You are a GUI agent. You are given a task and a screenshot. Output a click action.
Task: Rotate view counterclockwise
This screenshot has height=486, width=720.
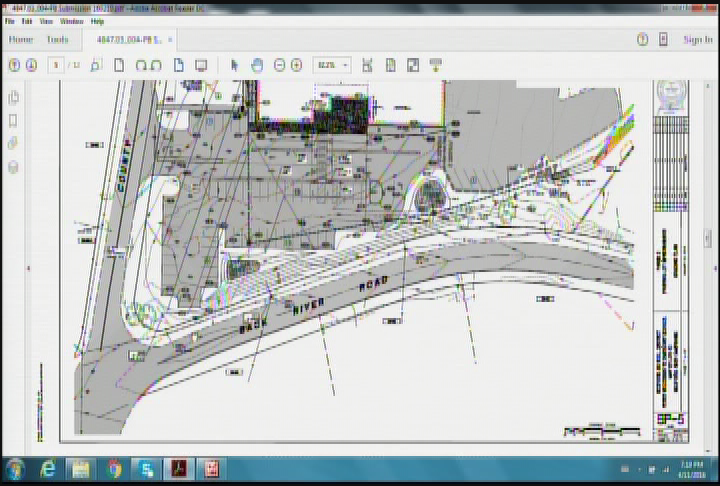pyautogui.click(x=141, y=66)
